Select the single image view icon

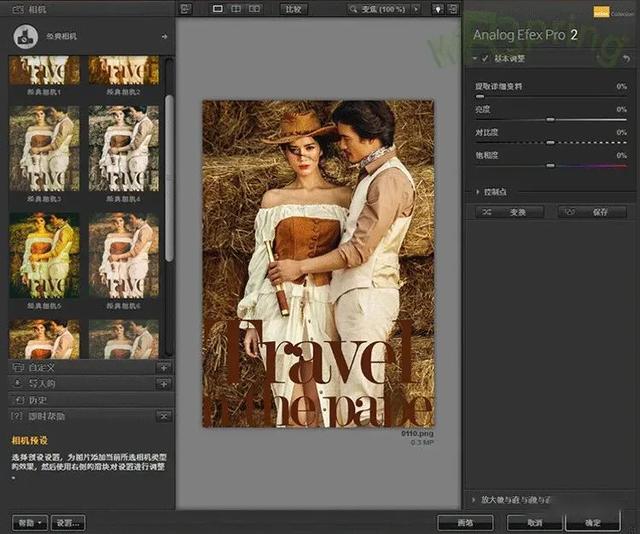coord(219,9)
